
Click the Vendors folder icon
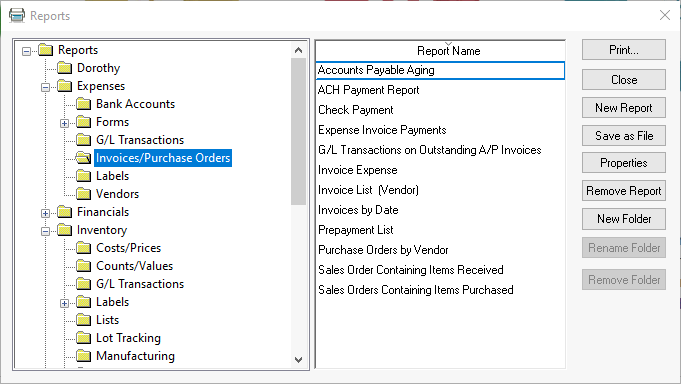(83, 194)
